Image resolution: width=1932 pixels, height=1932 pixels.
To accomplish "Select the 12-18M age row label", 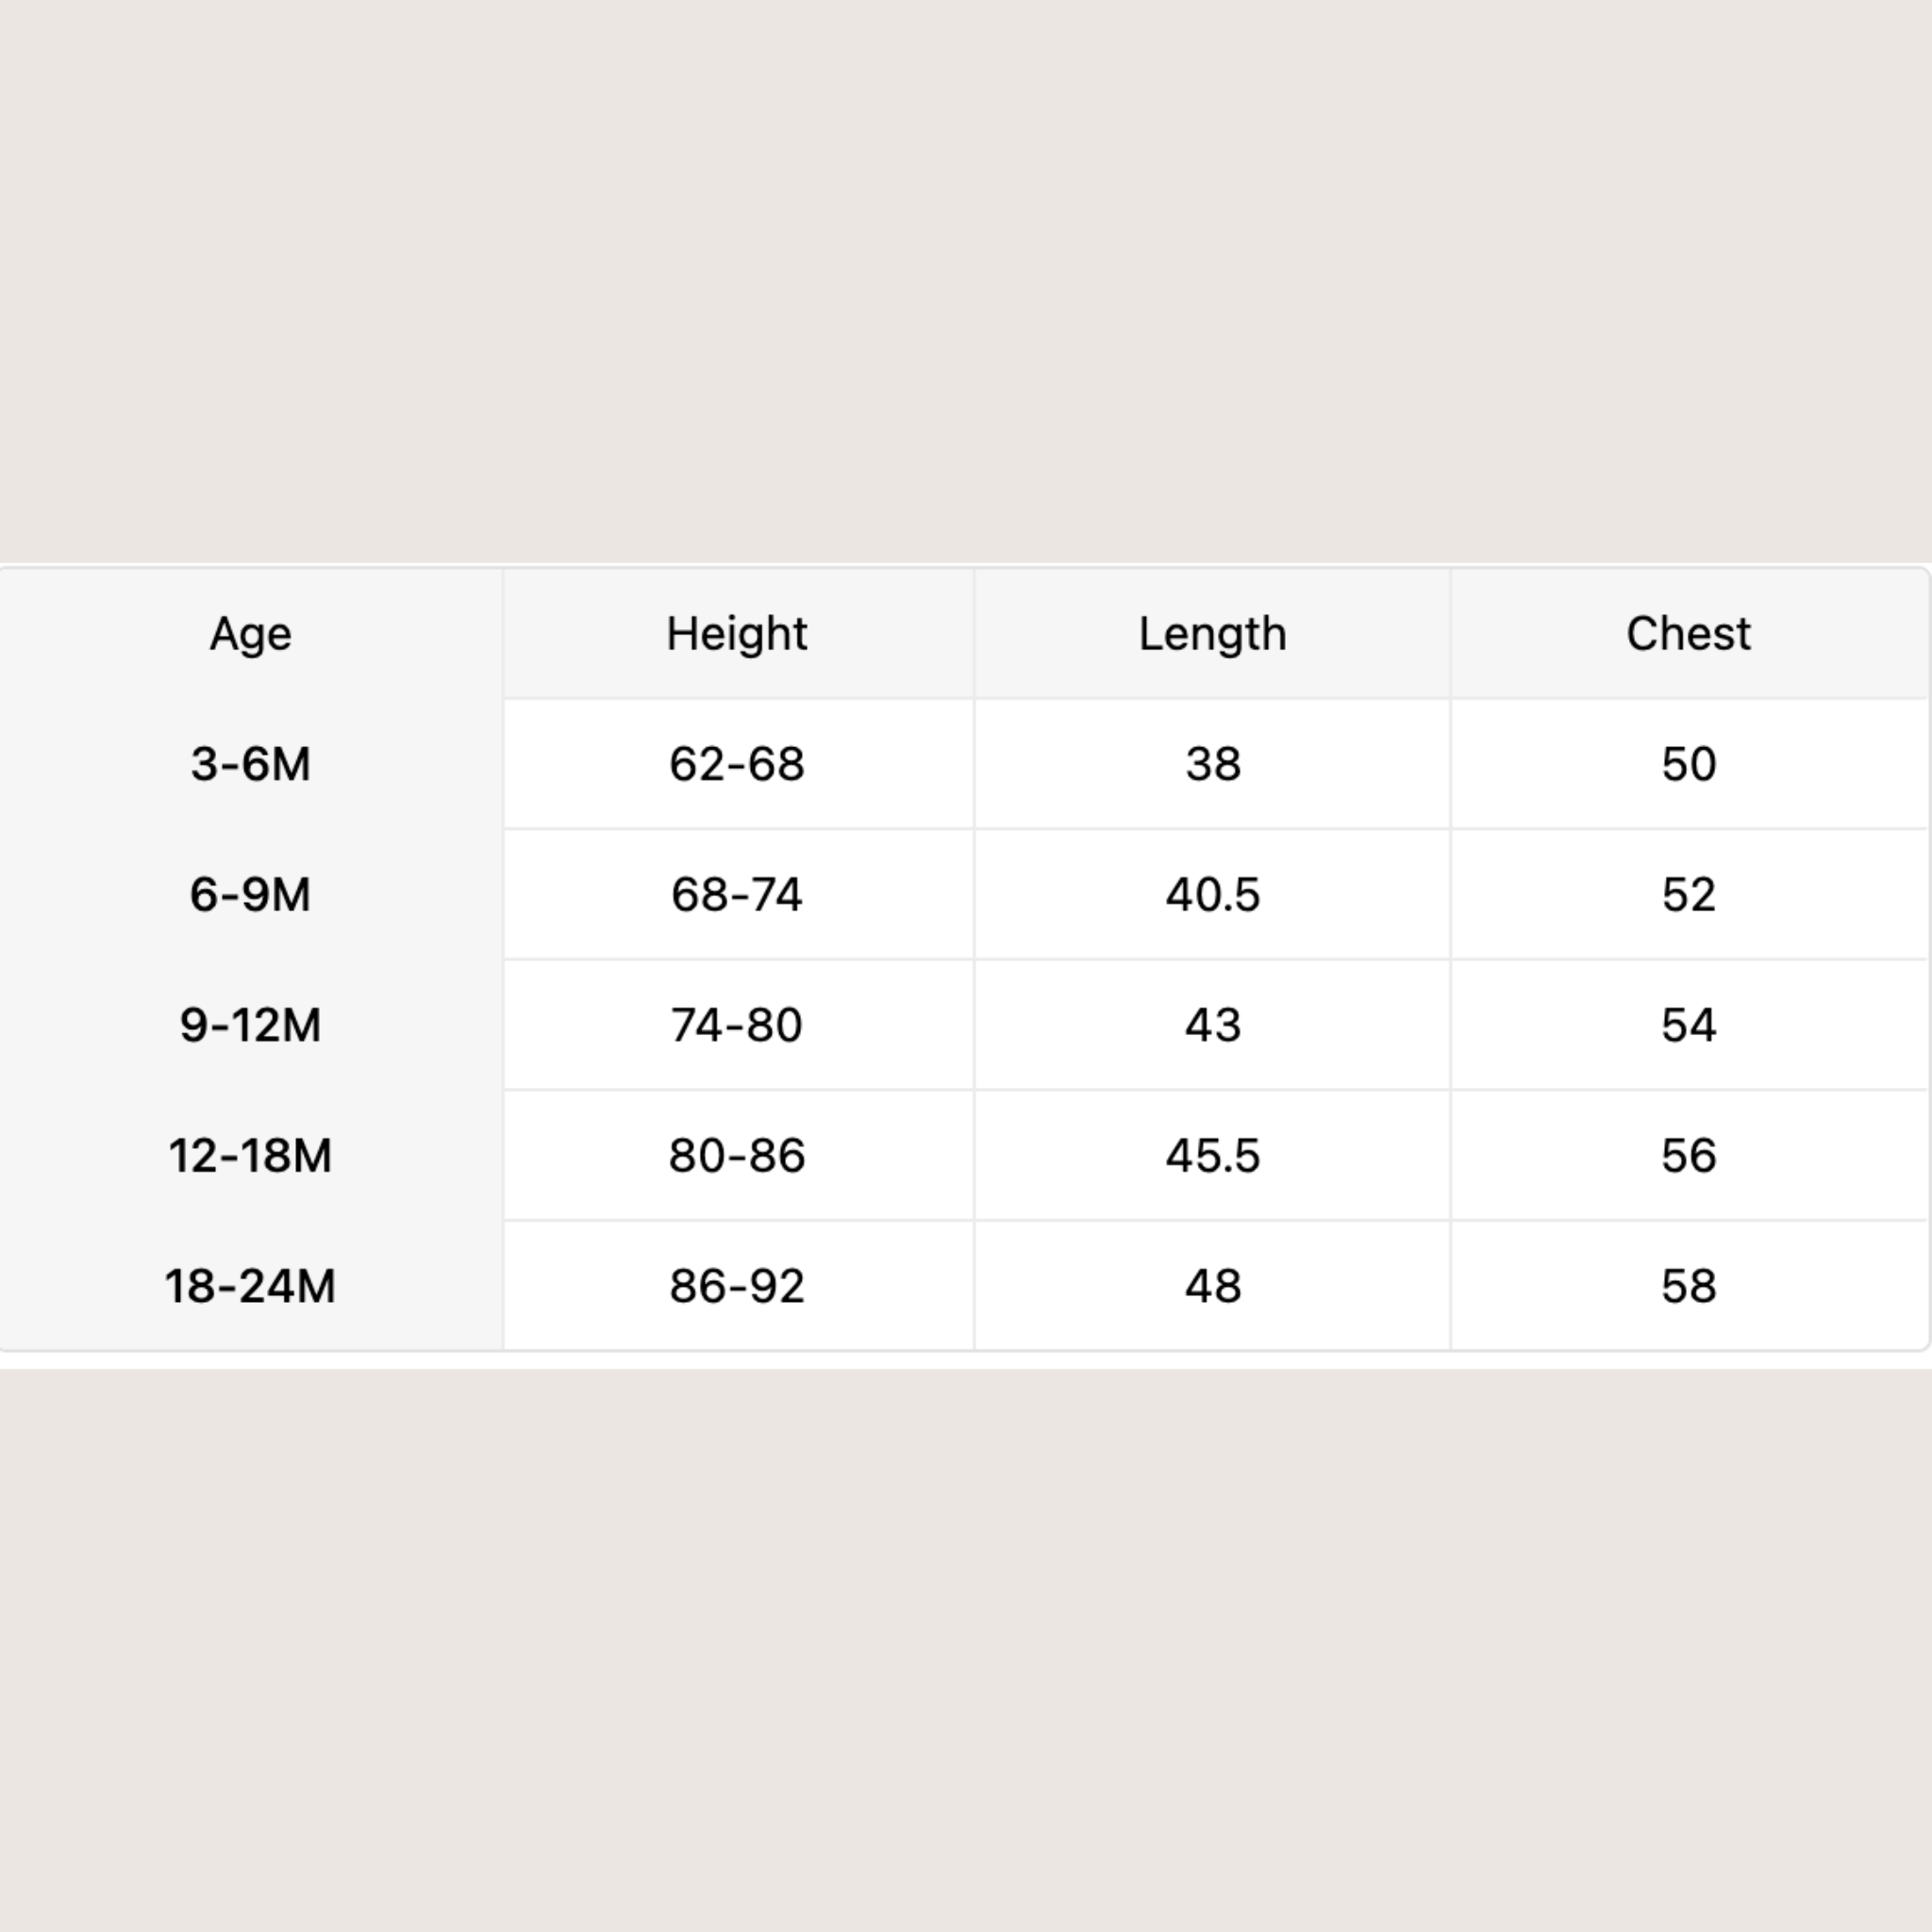I will 250,1155.
